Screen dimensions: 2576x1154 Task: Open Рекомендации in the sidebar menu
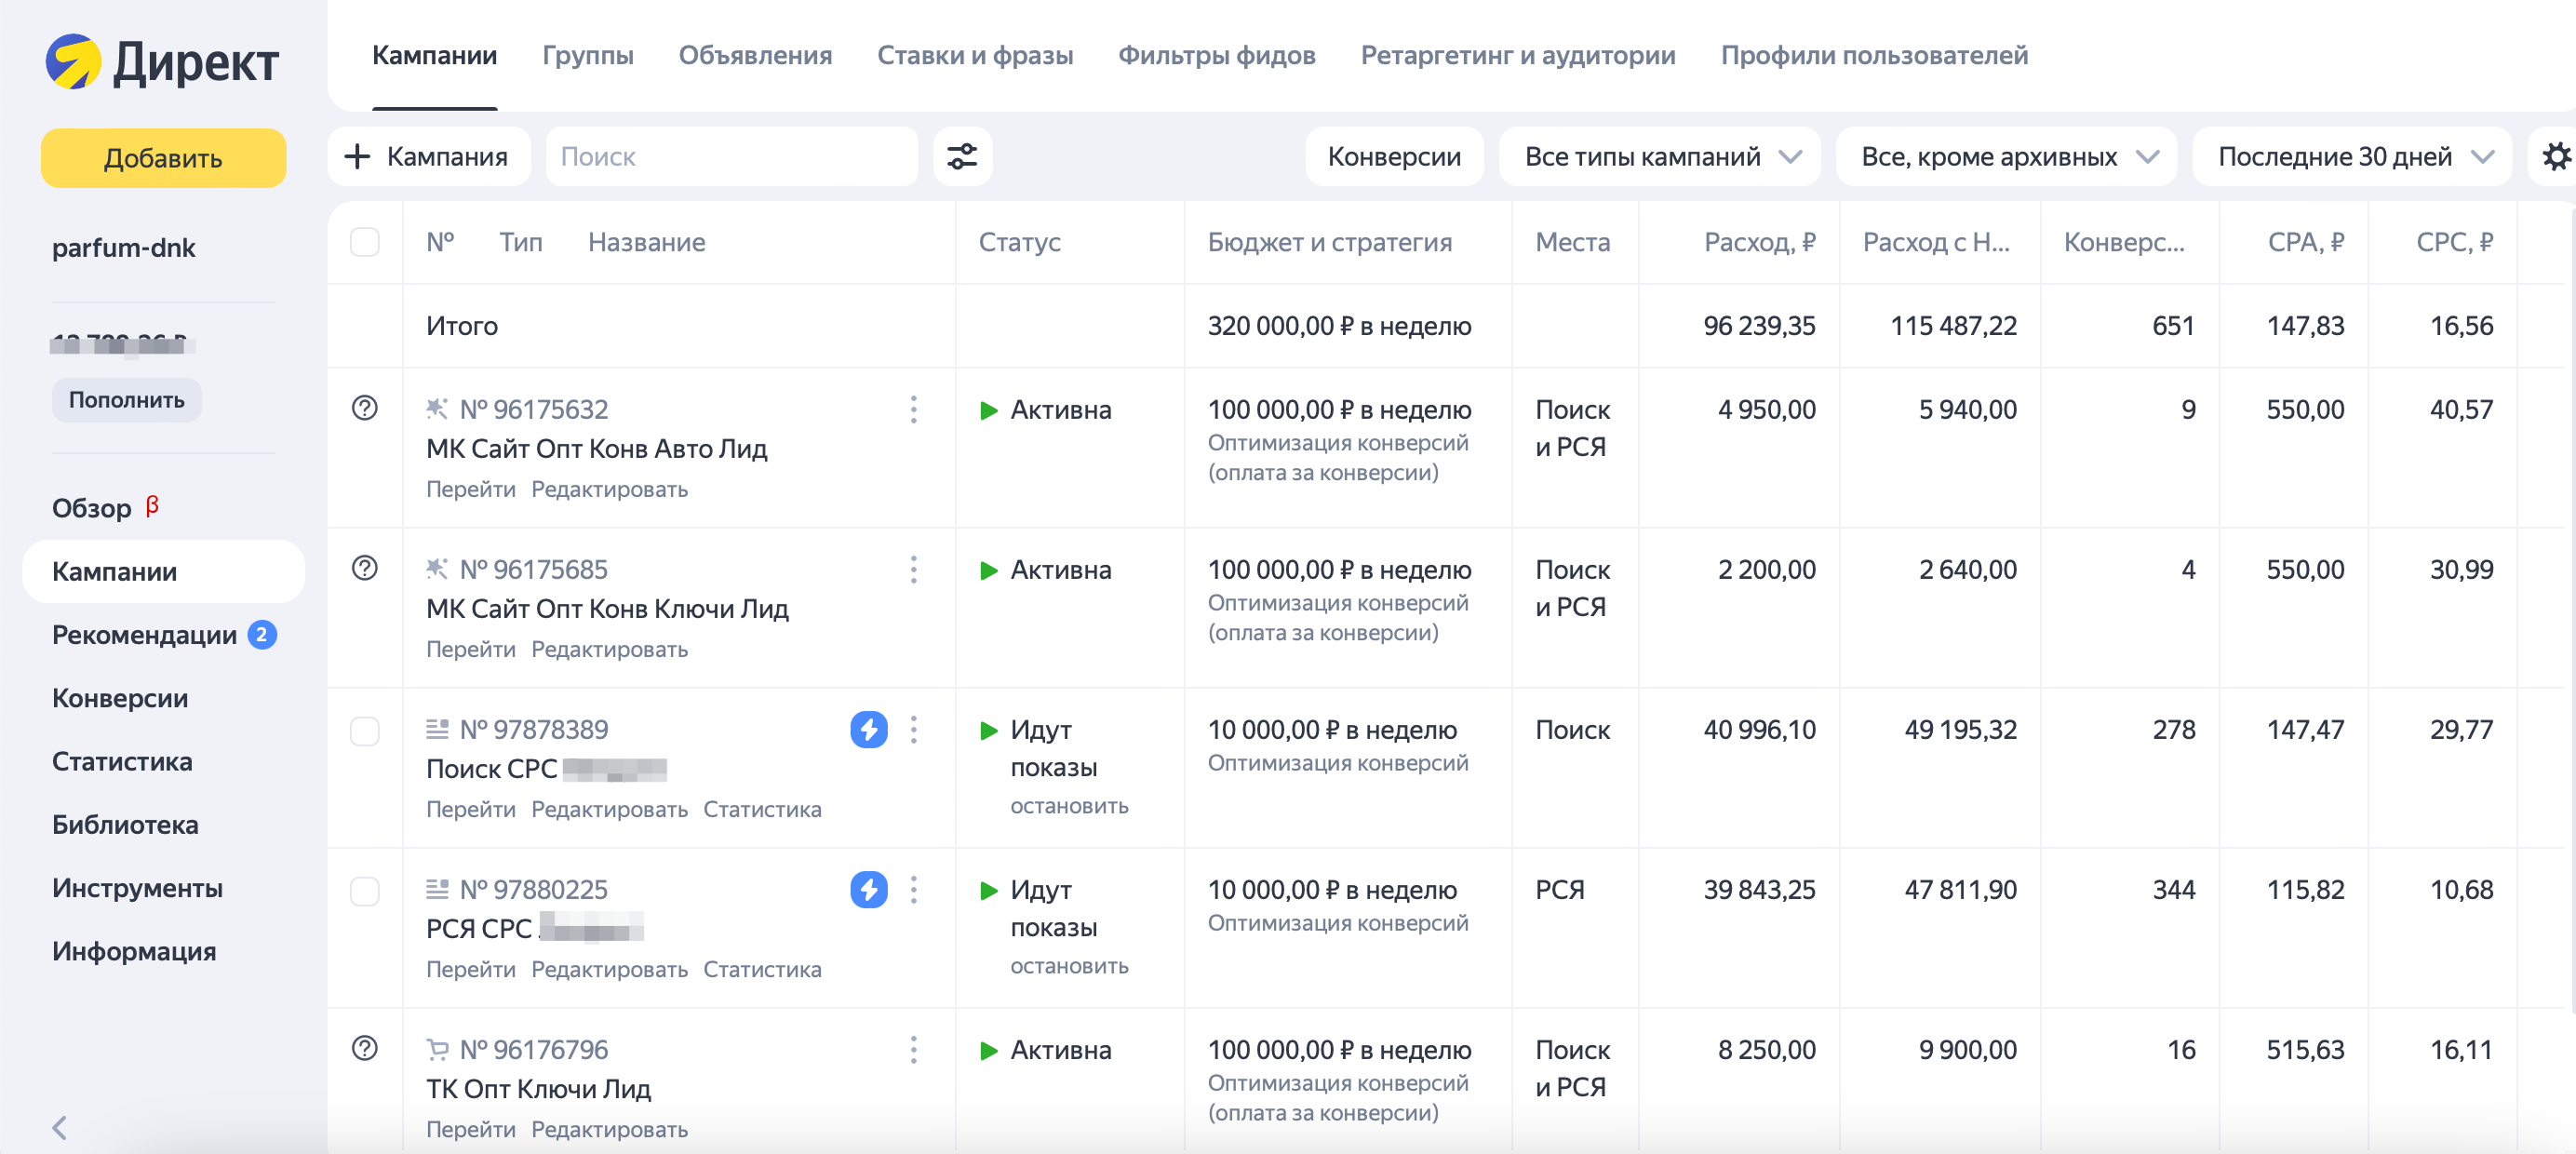(144, 635)
